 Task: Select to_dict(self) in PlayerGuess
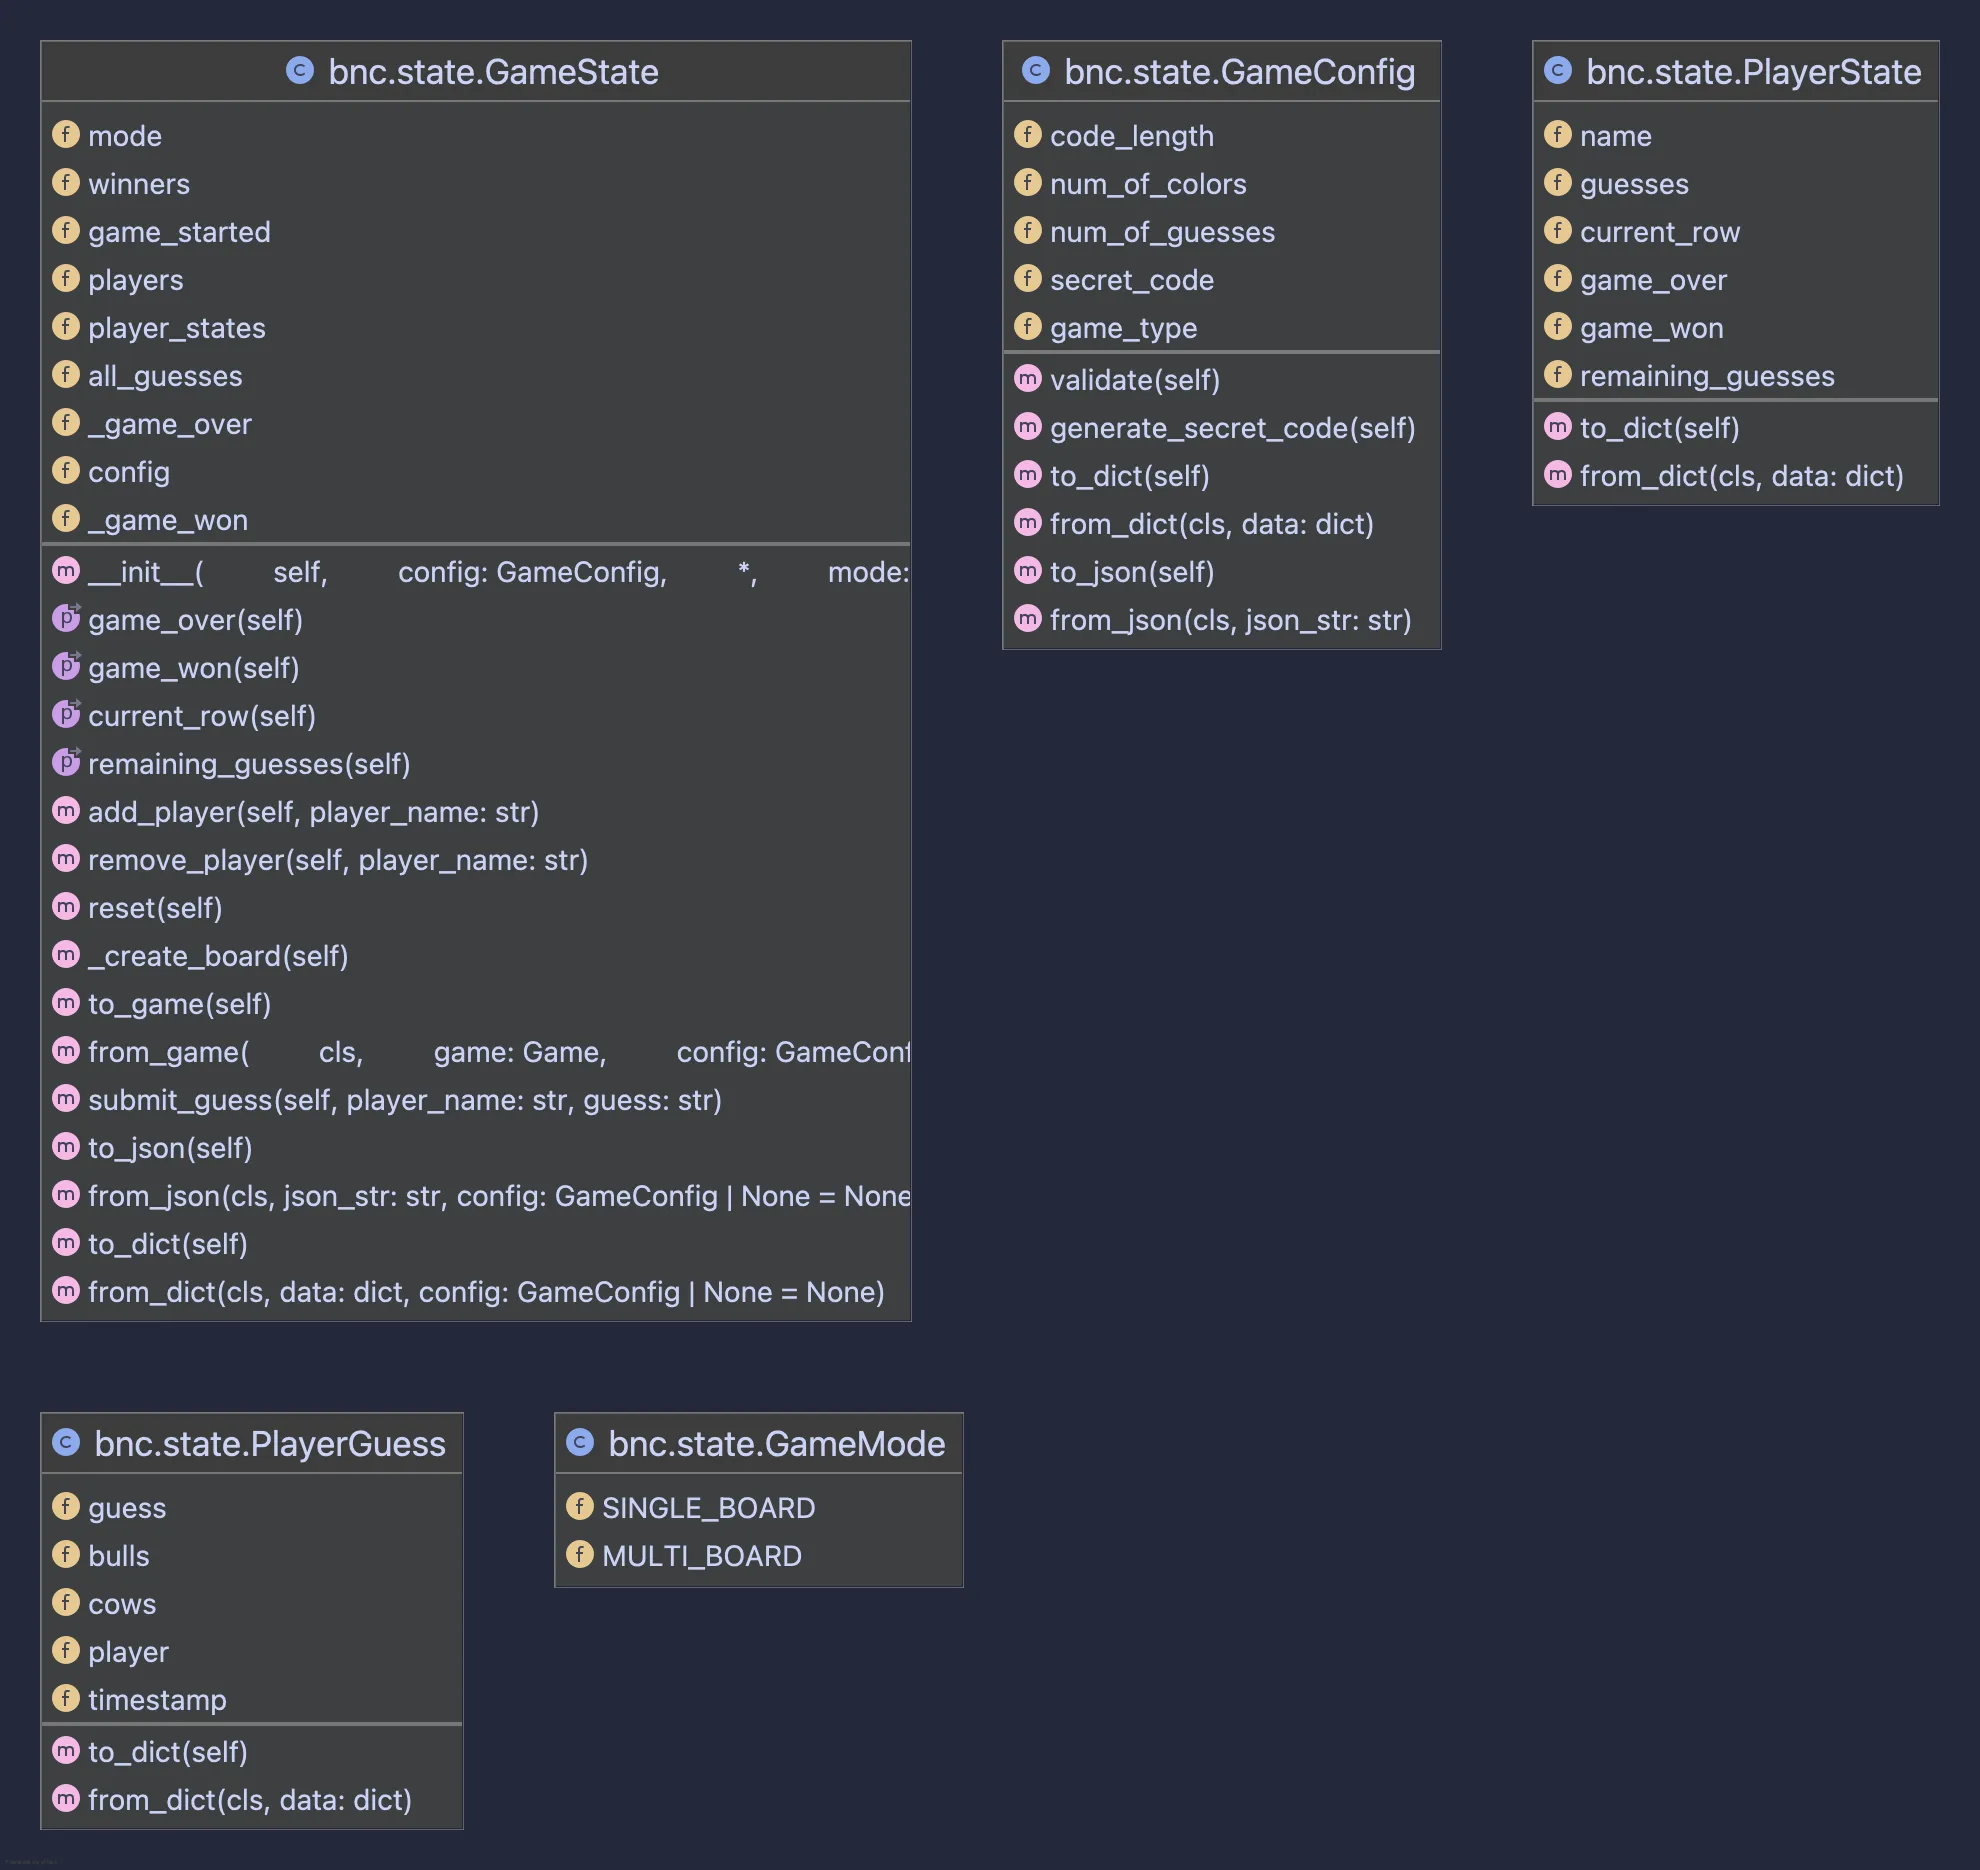click(x=168, y=1752)
